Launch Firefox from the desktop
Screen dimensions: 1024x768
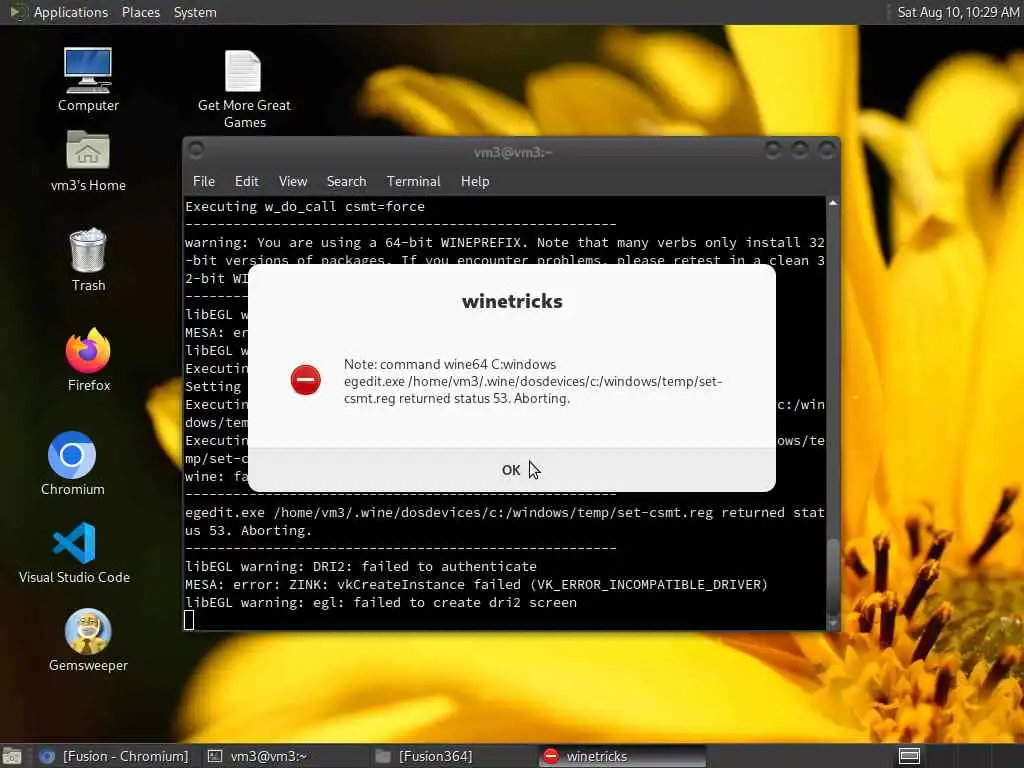(x=88, y=360)
